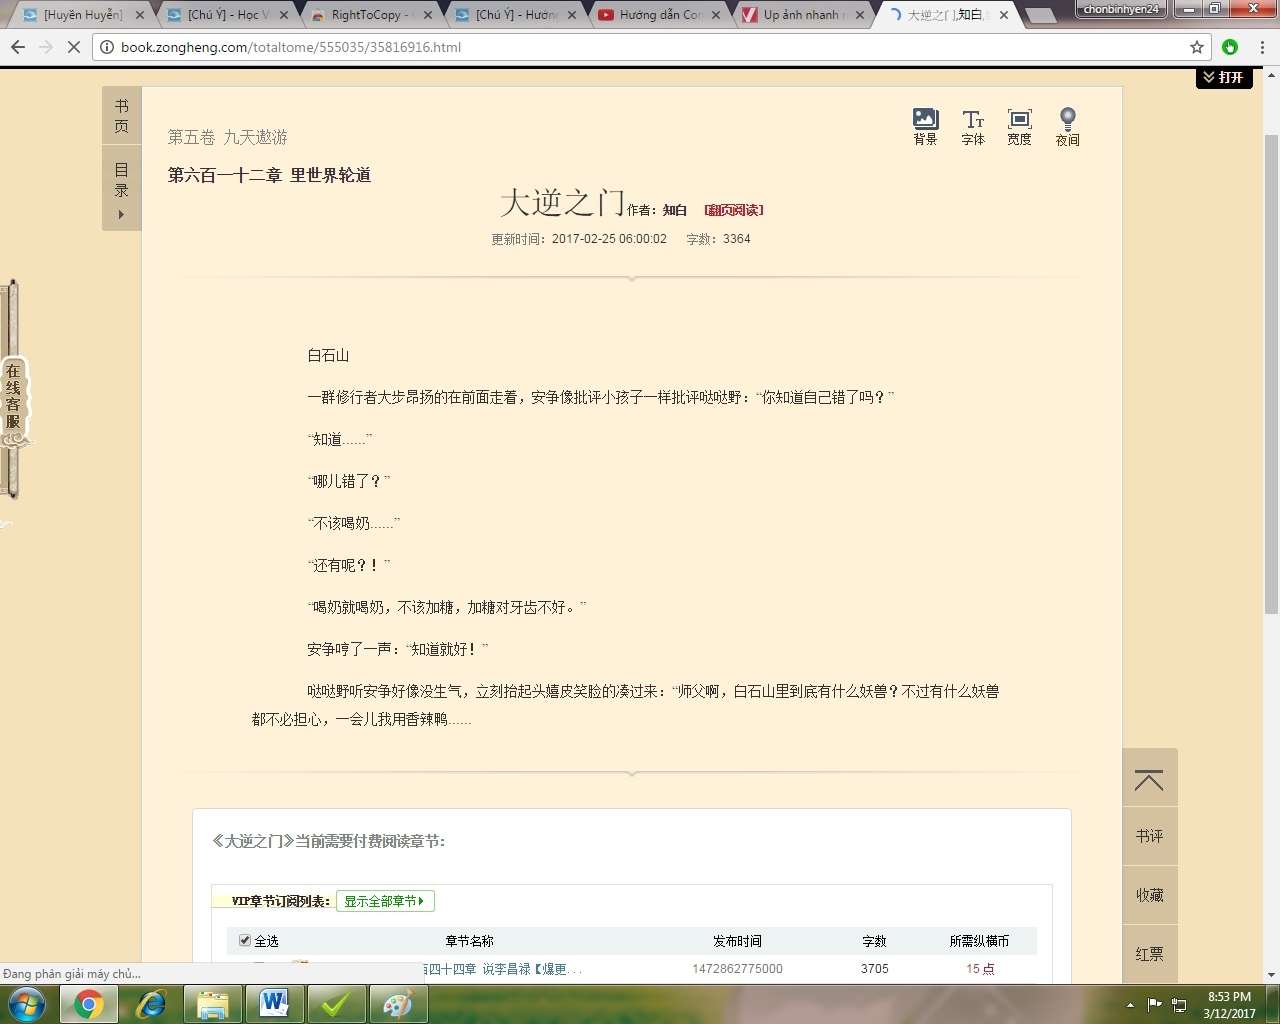Expand the 打开 dropdown at top right

coord(1223,78)
